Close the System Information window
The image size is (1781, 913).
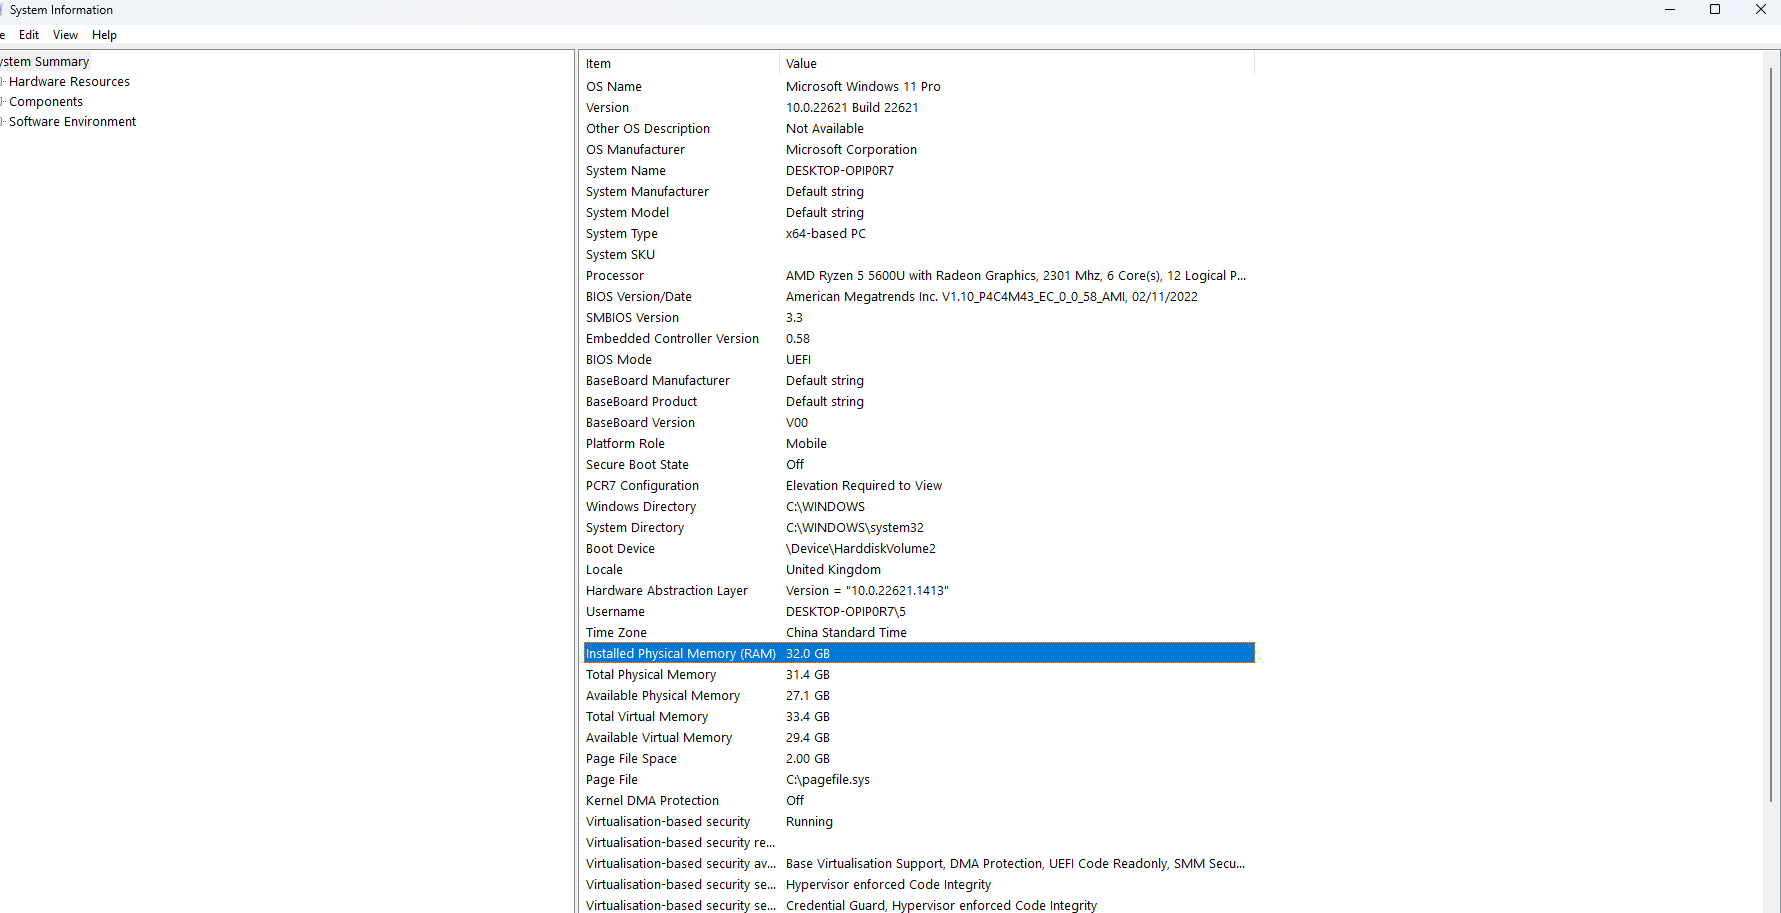[1760, 10]
